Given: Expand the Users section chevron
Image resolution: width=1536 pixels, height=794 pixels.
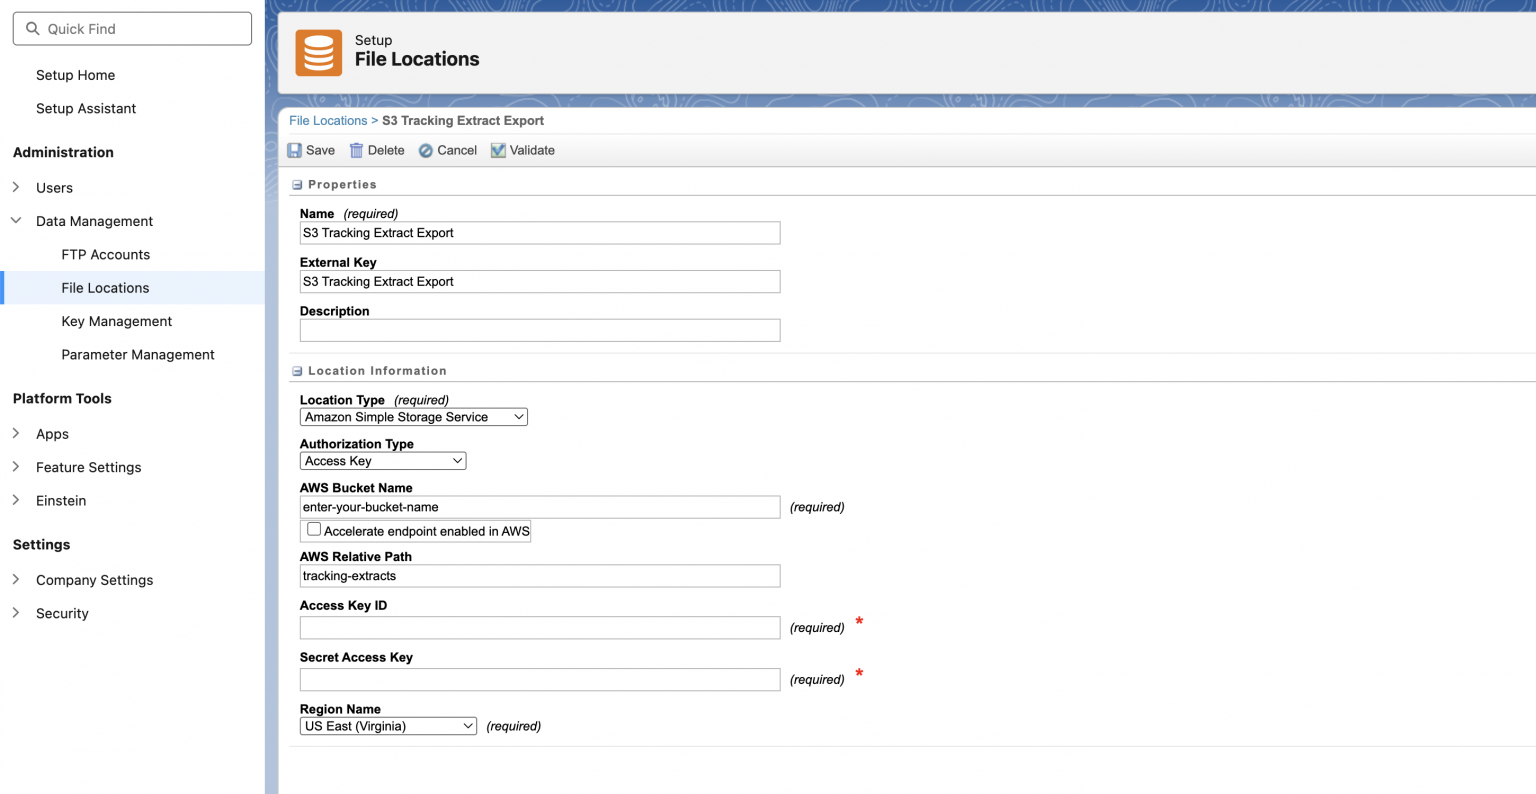Looking at the screenshot, I should pyautogui.click(x=16, y=187).
